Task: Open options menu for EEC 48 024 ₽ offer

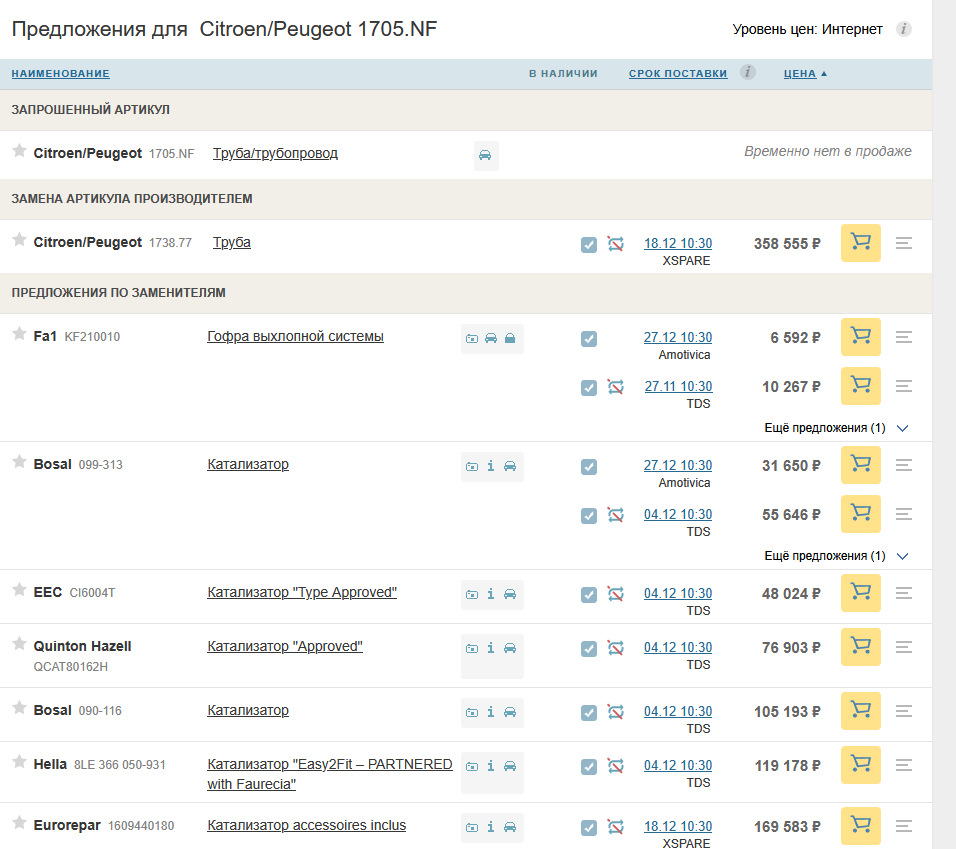Action: pos(904,592)
